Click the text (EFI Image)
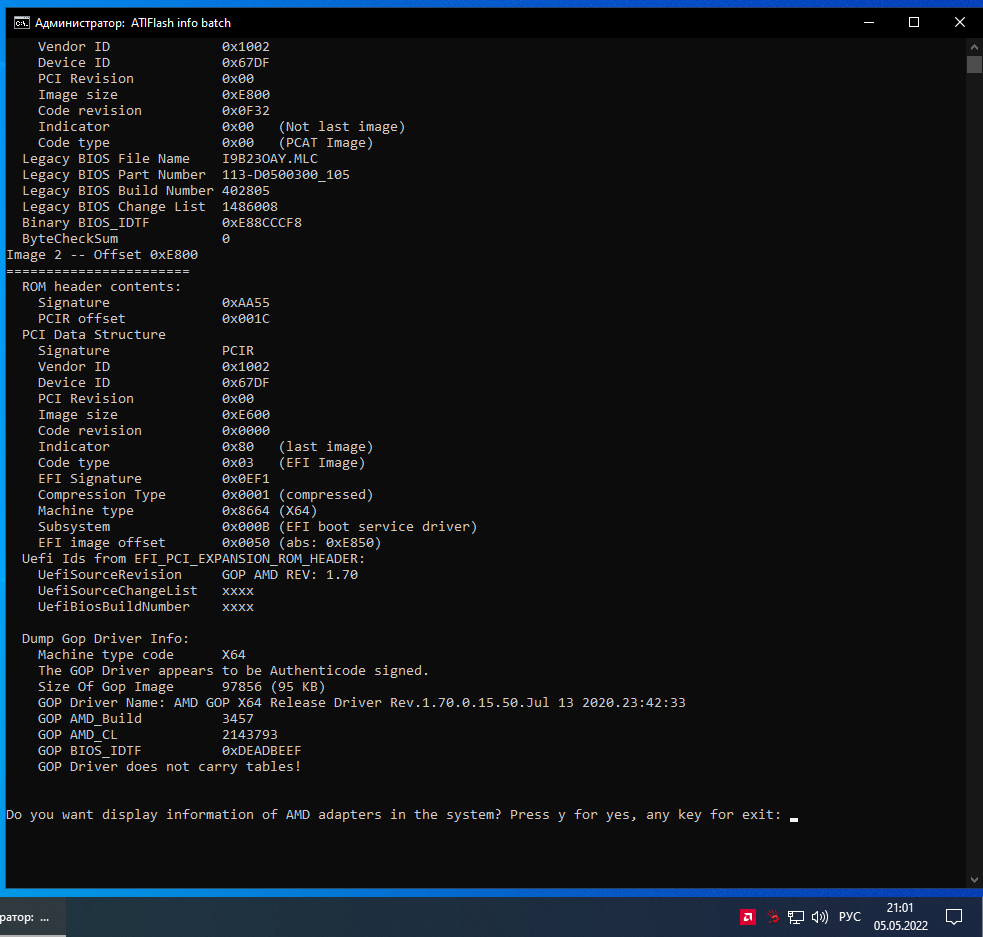The height and width of the screenshot is (937, 983). [322, 463]
